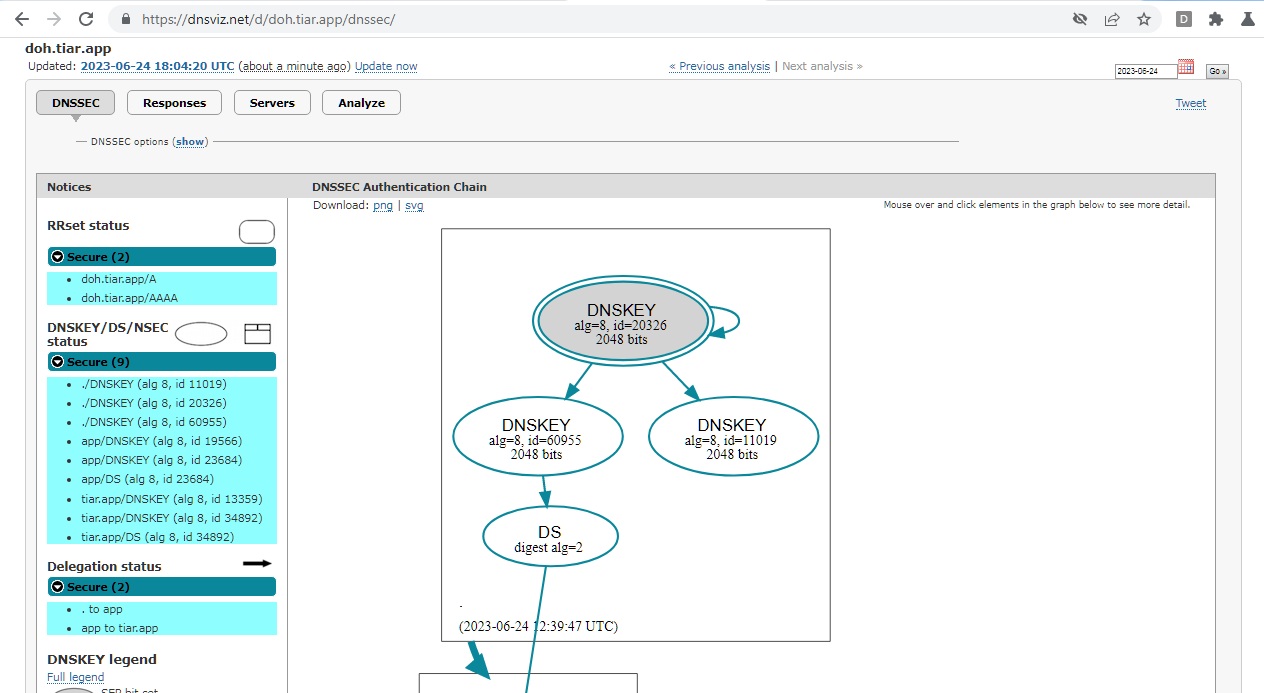The image size is (1264, 693).
Task: Open the Full legend link
Action: point(76,677)
